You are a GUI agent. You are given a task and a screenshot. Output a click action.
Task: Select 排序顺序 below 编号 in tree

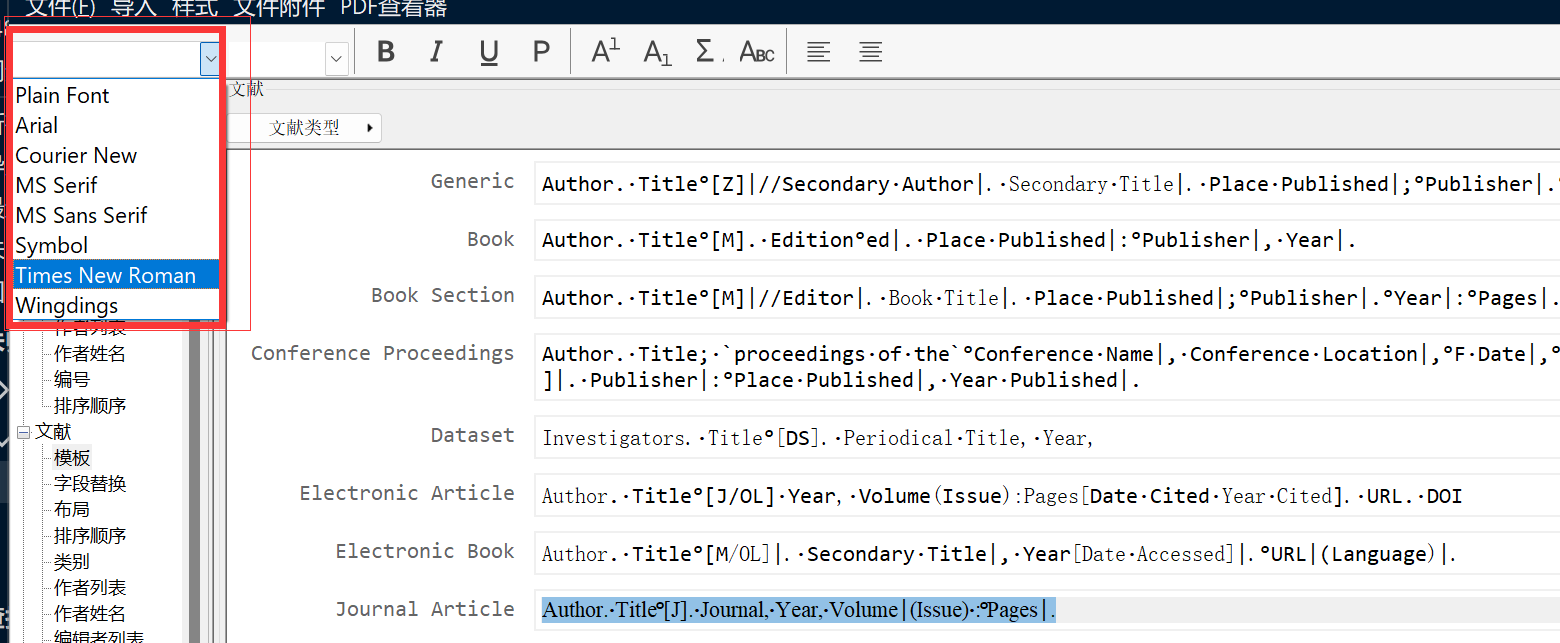(x=90, y=406)
